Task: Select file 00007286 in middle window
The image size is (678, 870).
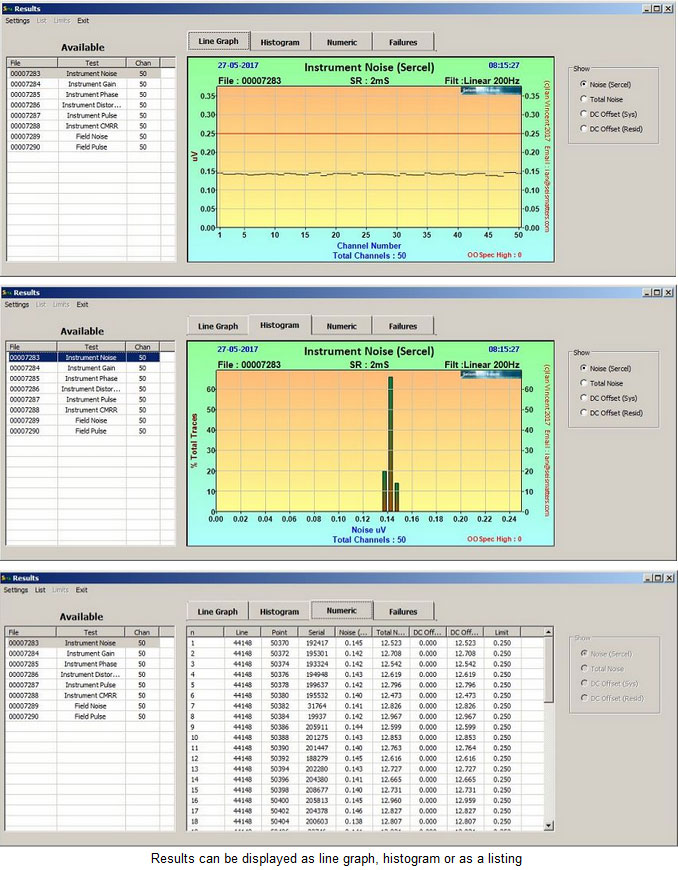Action: [x=25, y=389]
